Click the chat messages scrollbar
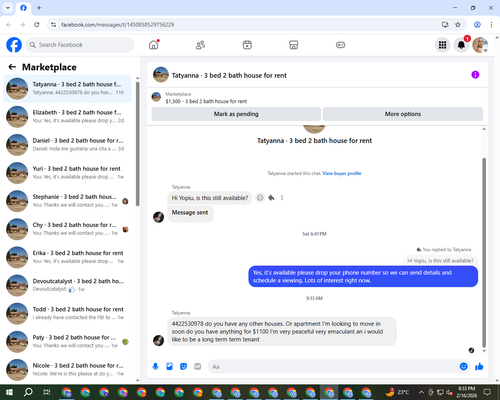Viewport: 500px width, 400px height. coord(484,253)
